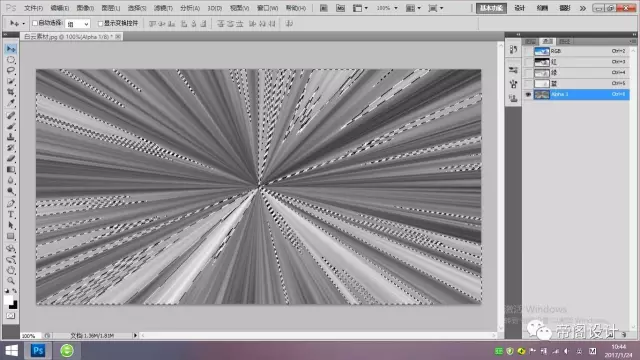Expand more workspaces double-arrow
Viewport: 640px width, 360px height.
click(x=582, y=8)
